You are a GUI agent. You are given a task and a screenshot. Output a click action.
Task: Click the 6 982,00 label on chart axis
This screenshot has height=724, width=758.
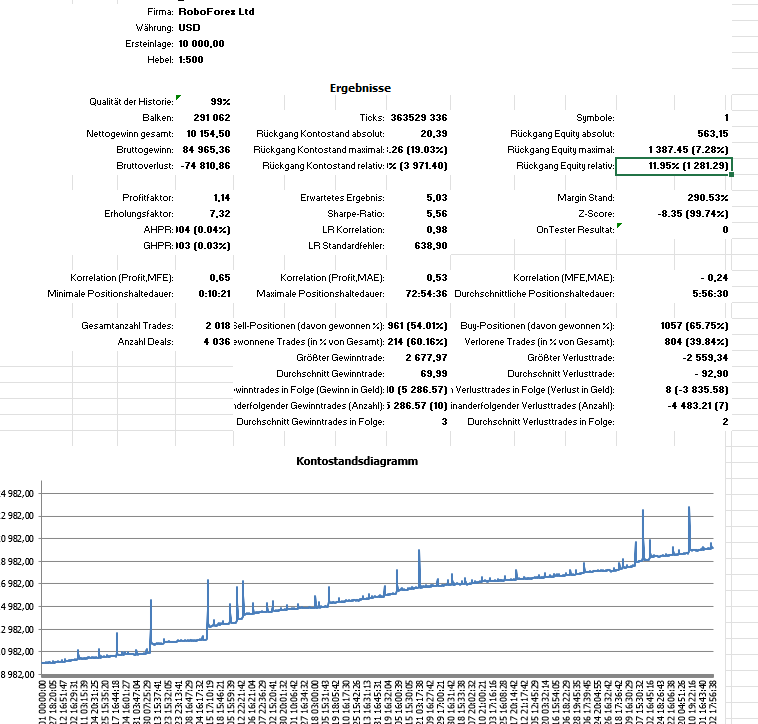[x=19, y=584]
